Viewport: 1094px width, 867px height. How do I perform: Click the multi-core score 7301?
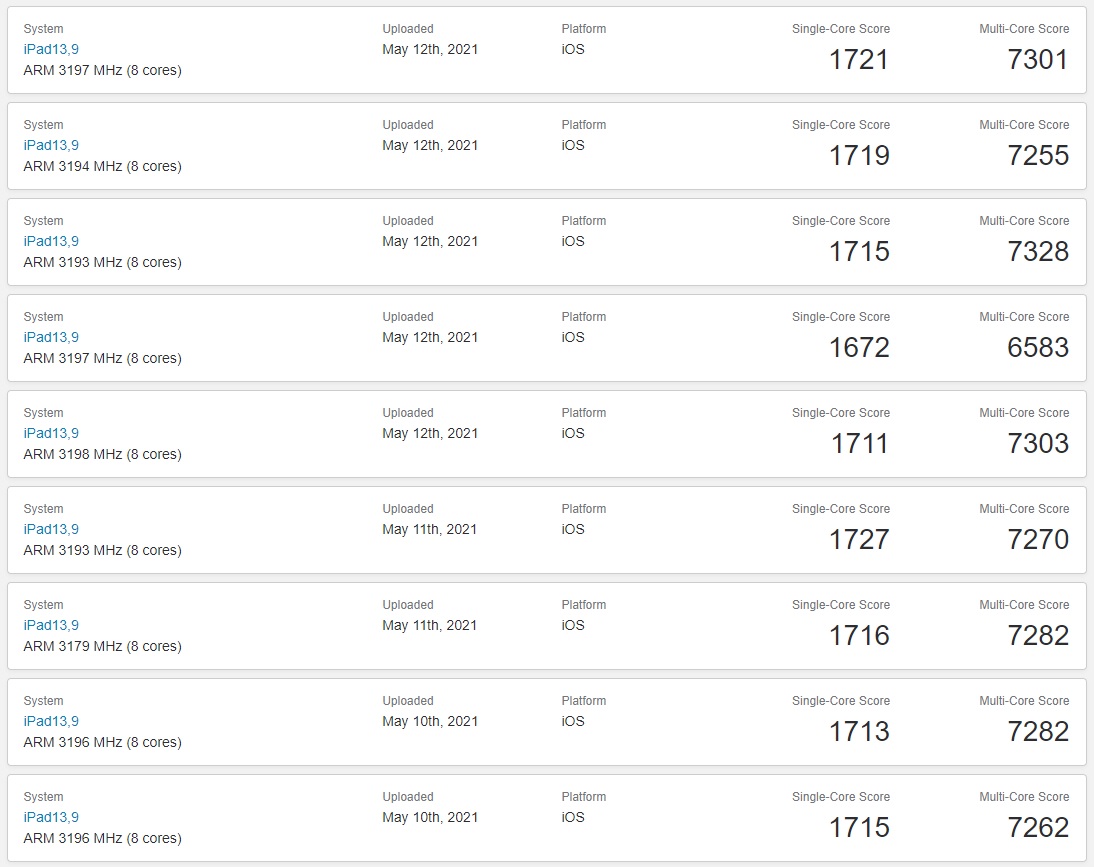coord(1037,60)
